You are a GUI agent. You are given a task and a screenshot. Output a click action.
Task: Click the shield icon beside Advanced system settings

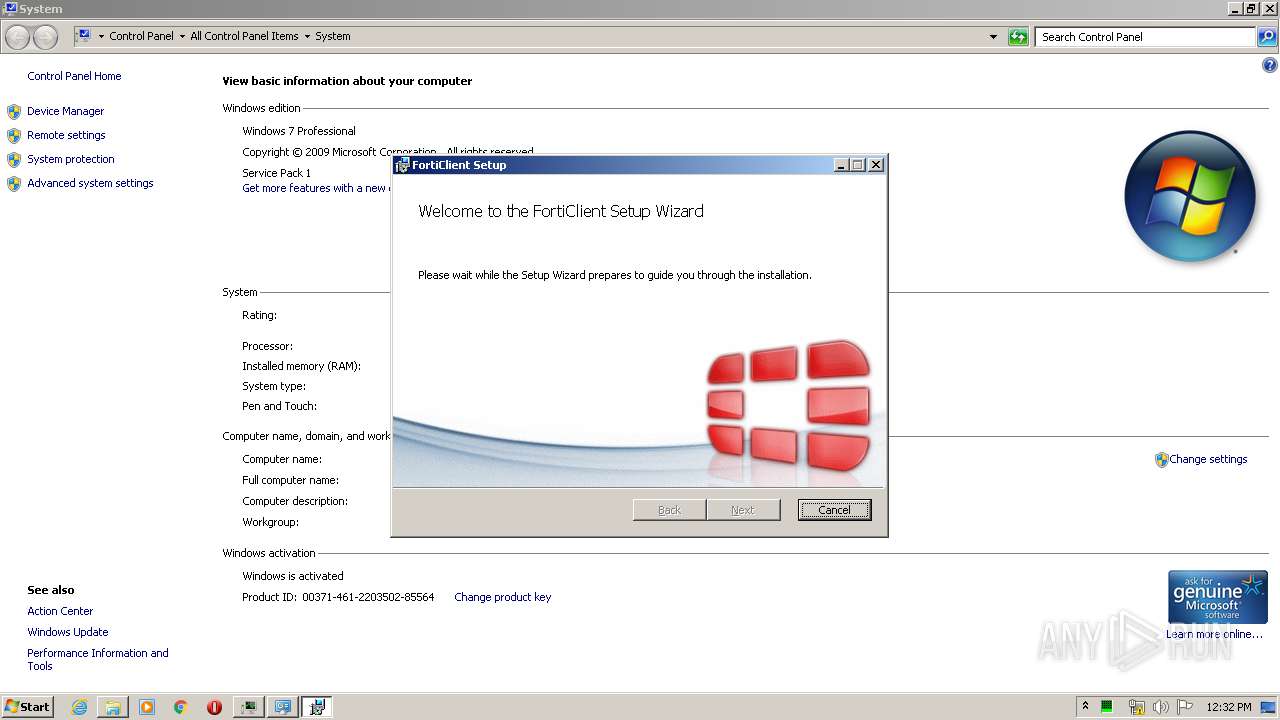(x=14, y=183)
